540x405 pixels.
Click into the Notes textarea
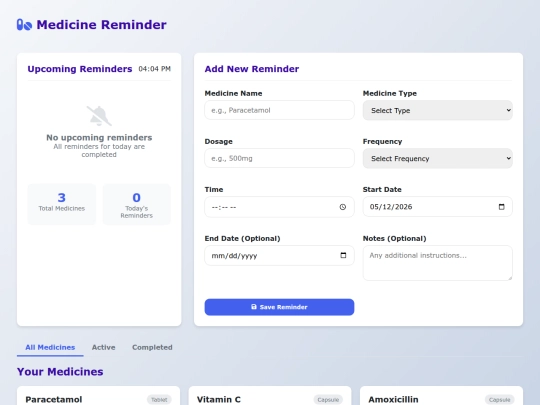tap(437, 263)
